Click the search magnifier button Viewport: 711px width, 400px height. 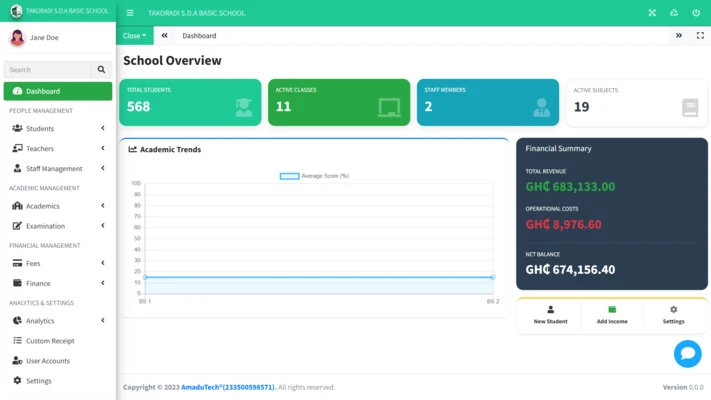102,69
